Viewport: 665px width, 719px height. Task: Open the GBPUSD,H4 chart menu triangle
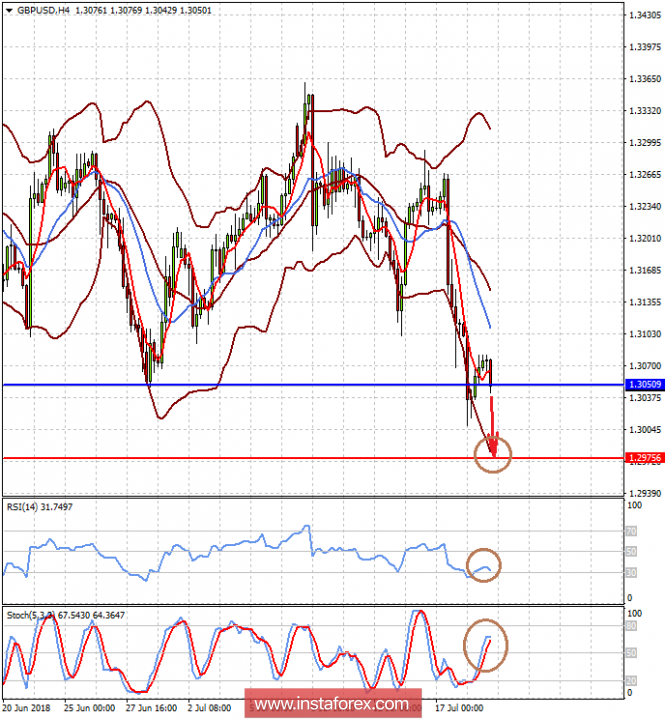tap(9, 10)
